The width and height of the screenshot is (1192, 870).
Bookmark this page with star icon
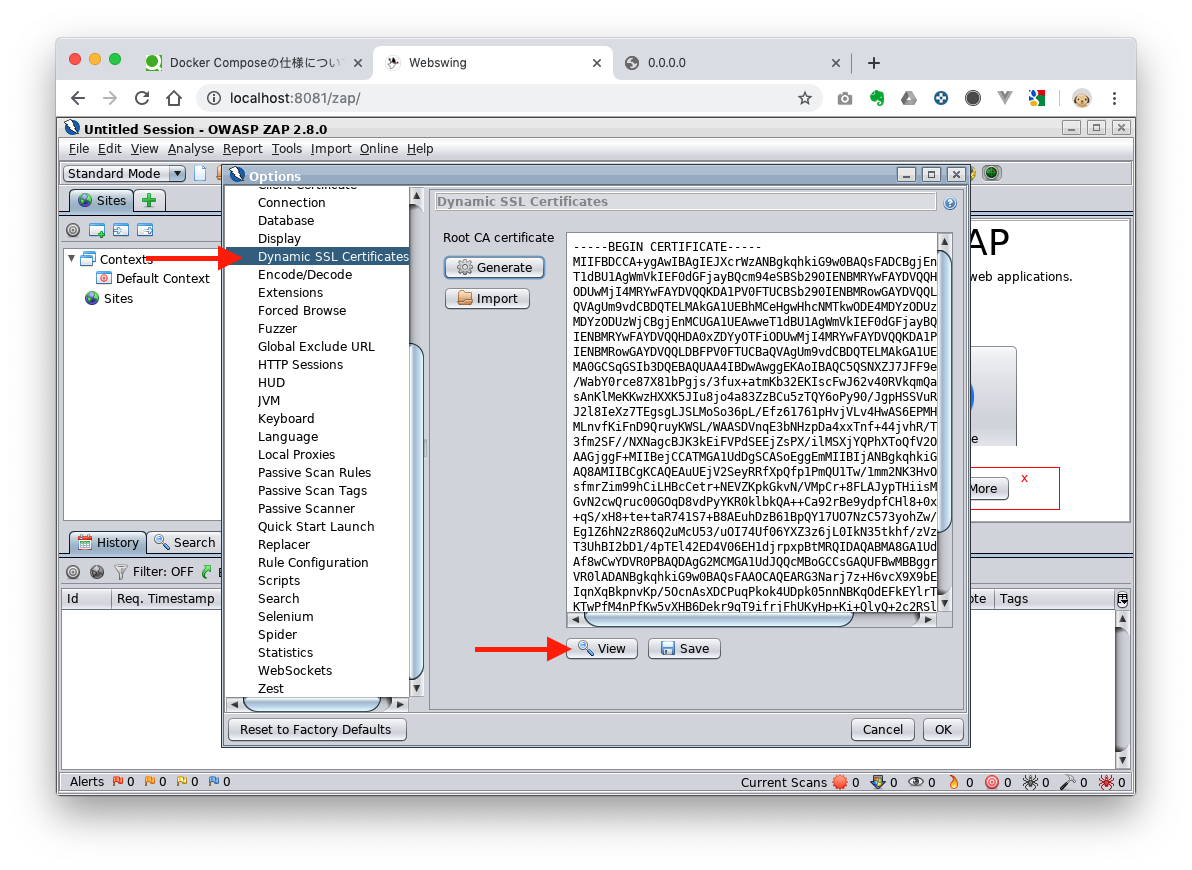(804, 98)
